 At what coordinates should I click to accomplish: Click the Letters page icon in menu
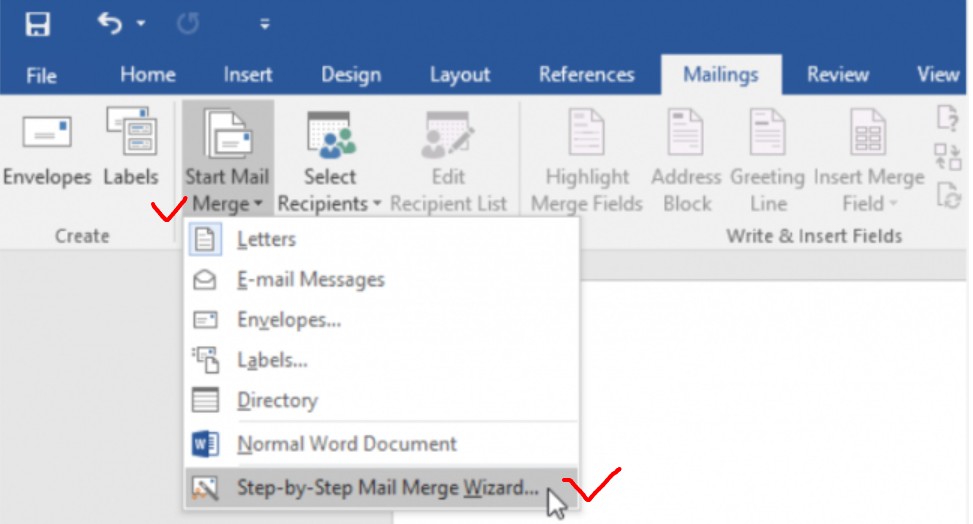point(205,239)
